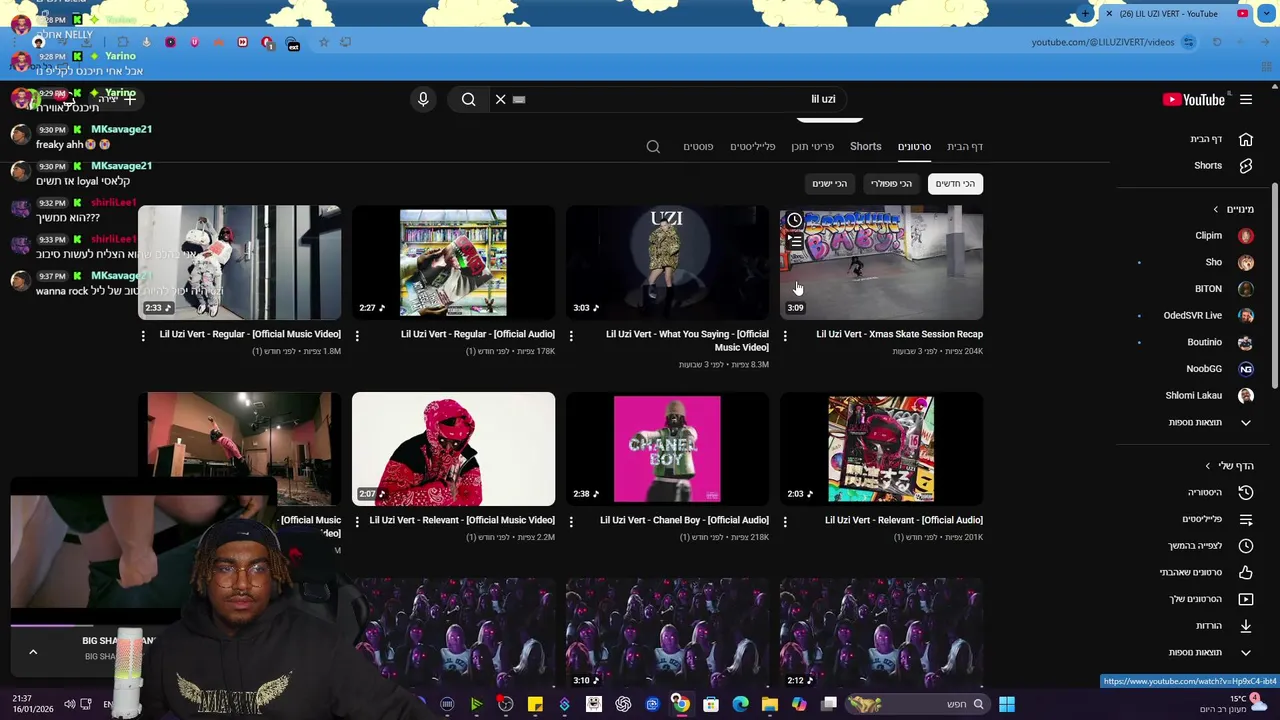Open the Regular Official Audio thumbnail
Screen dimensions: 1280x720
[x=453, y=263]
